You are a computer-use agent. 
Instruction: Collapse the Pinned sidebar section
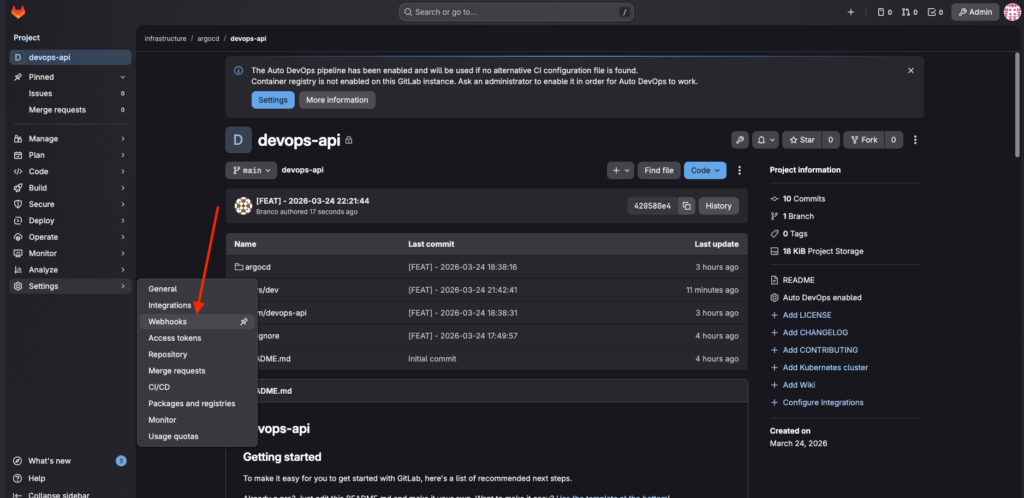[123, 77]
